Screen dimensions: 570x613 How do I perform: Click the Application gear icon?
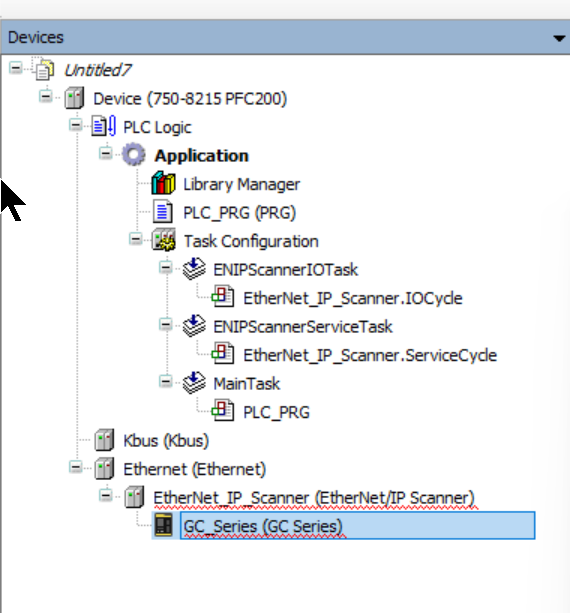[134, 154]
